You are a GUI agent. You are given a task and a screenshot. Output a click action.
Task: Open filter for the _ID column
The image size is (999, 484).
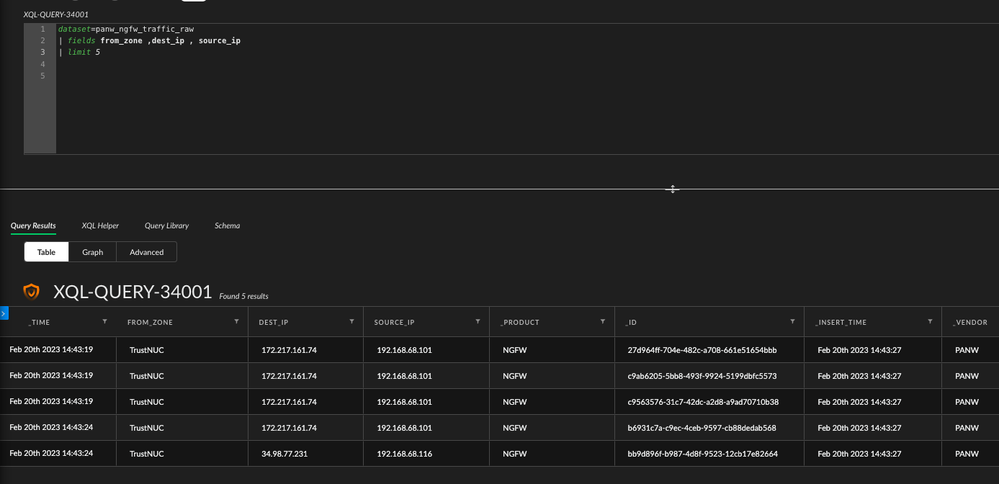792,322
